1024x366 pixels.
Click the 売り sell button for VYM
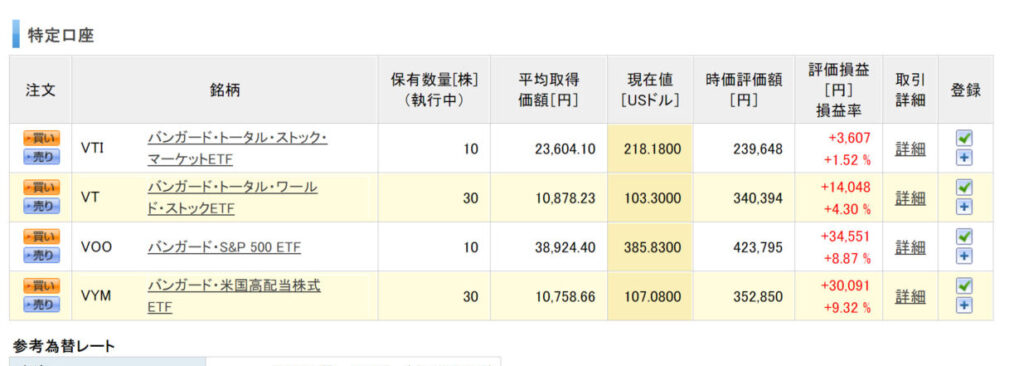(x=41, y=305)
